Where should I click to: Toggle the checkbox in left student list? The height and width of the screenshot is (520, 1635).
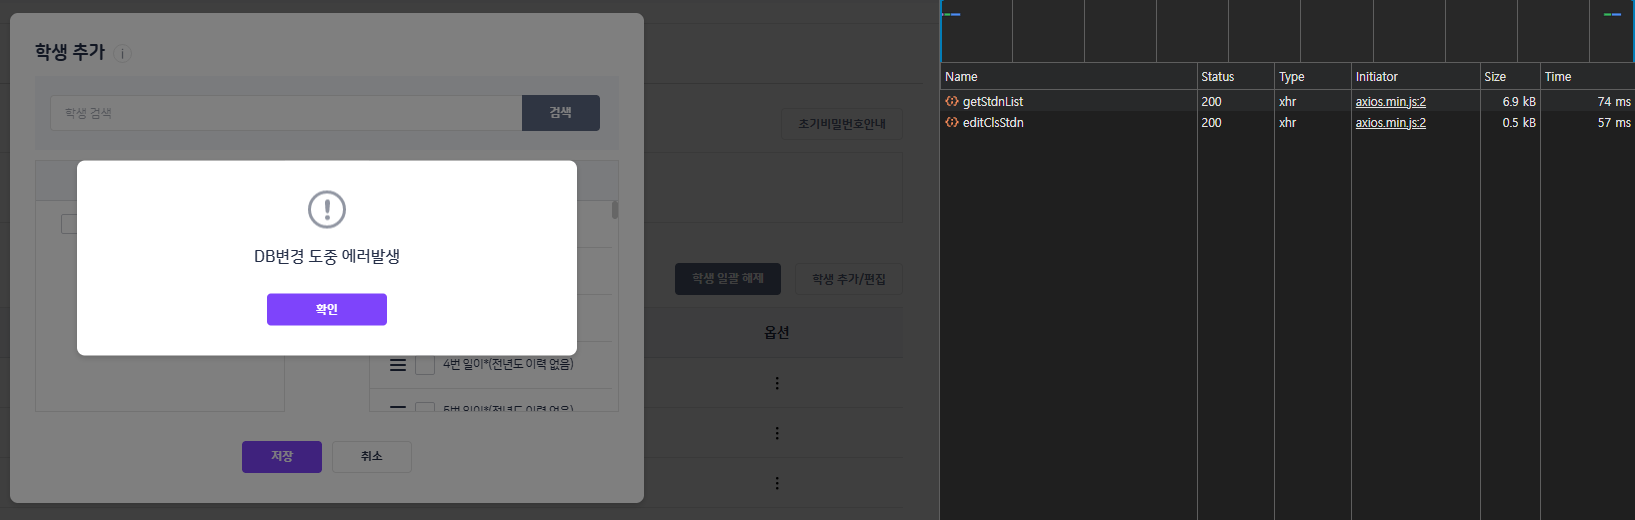click(69, 224)
